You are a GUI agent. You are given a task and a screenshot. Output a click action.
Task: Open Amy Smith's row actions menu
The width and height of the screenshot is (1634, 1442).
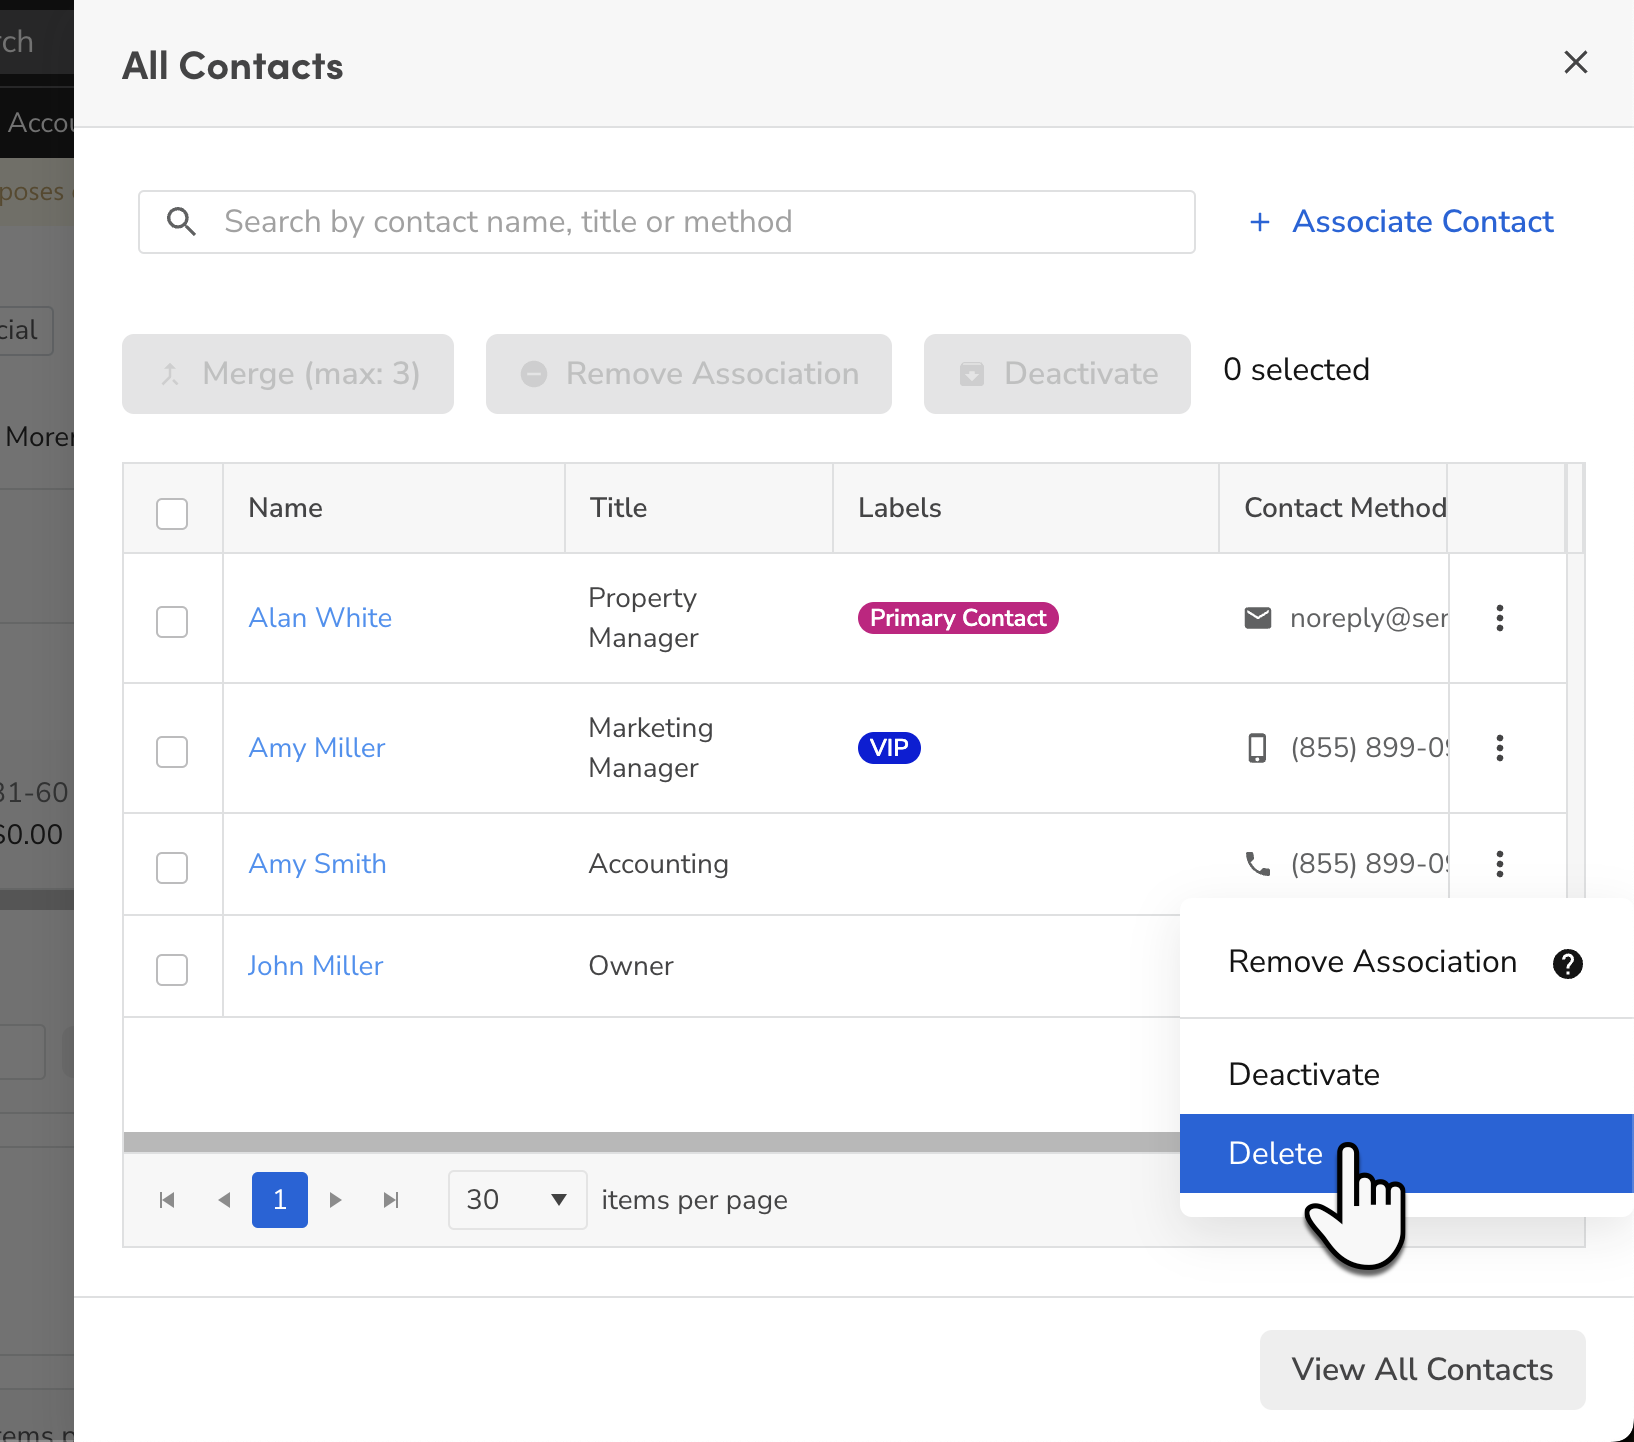tap(1500, 864)
